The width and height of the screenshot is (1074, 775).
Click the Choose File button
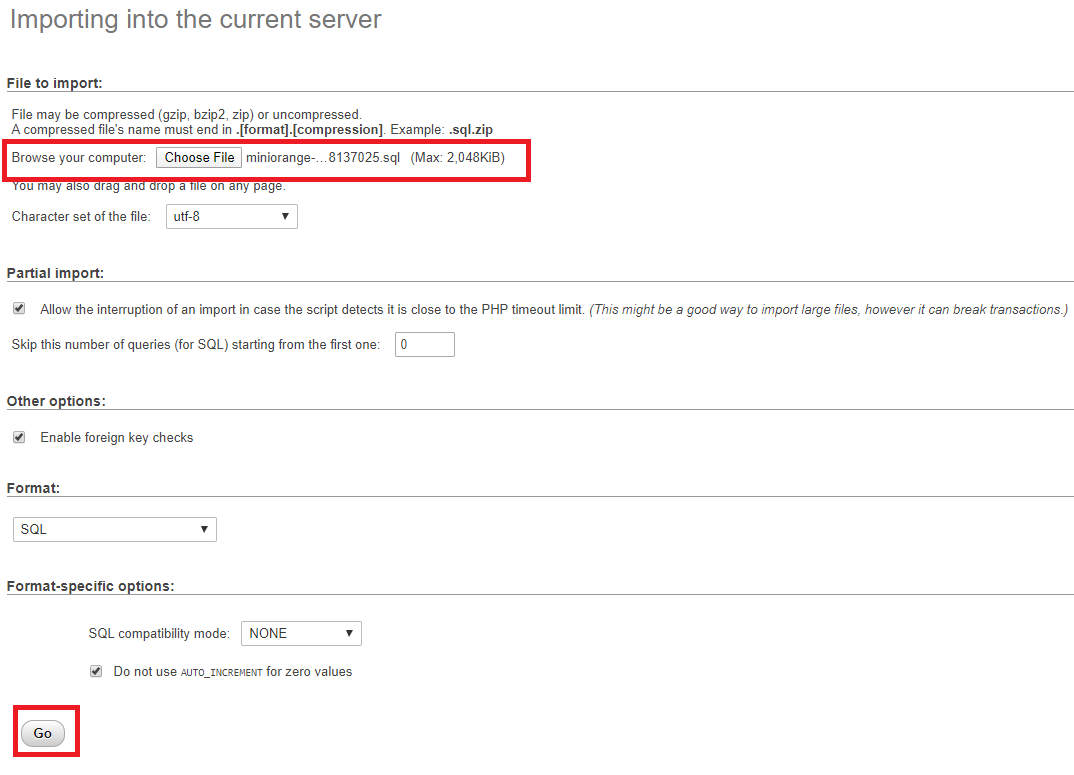(199, 158)
